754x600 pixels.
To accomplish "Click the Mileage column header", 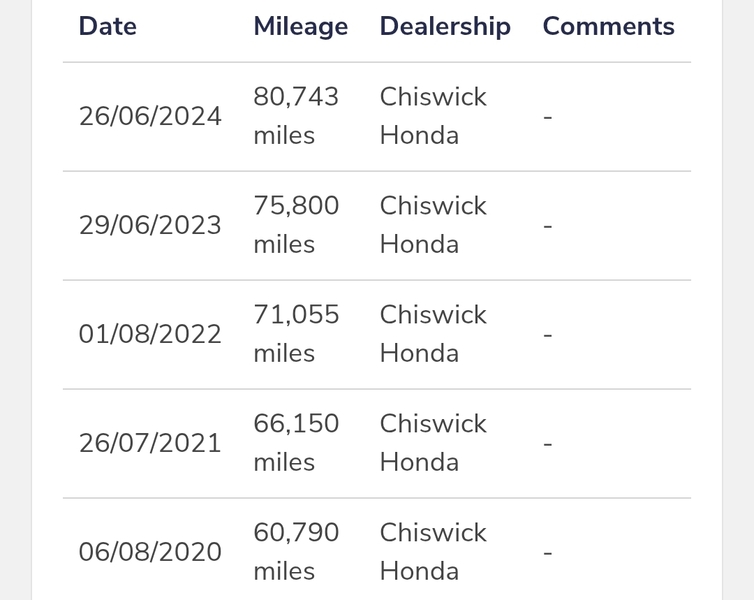I will (x=301, y=26).
